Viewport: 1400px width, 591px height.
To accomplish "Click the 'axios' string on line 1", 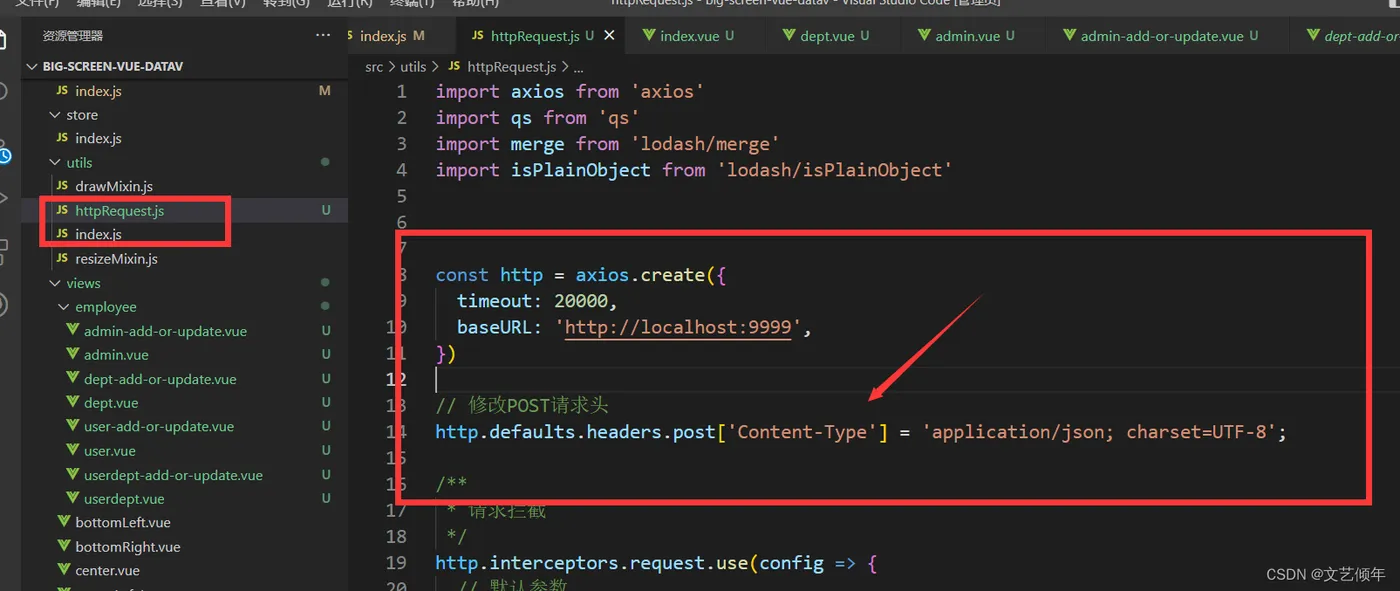I will [667, 92].
